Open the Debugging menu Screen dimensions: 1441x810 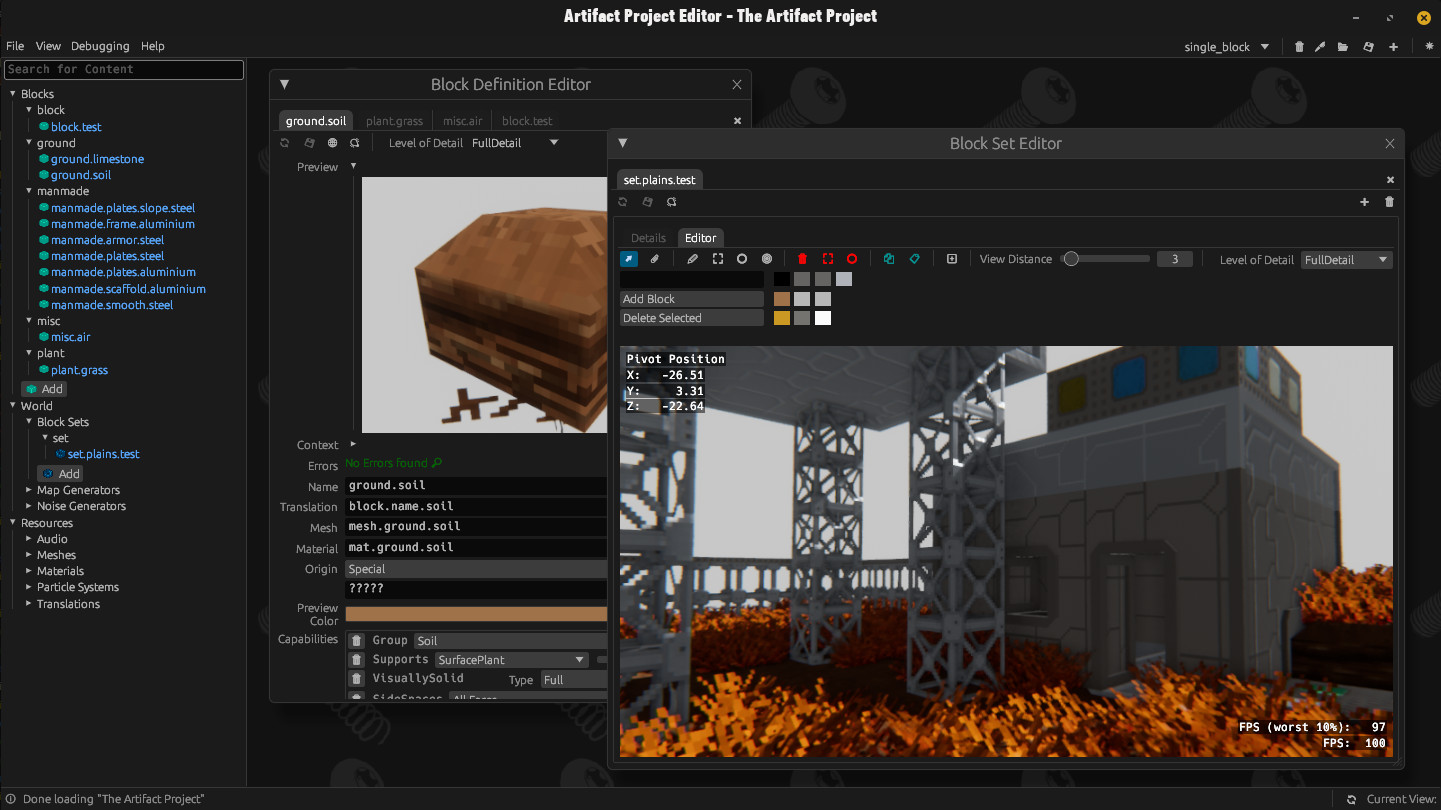pyautogui.click(x=100, y=46)
